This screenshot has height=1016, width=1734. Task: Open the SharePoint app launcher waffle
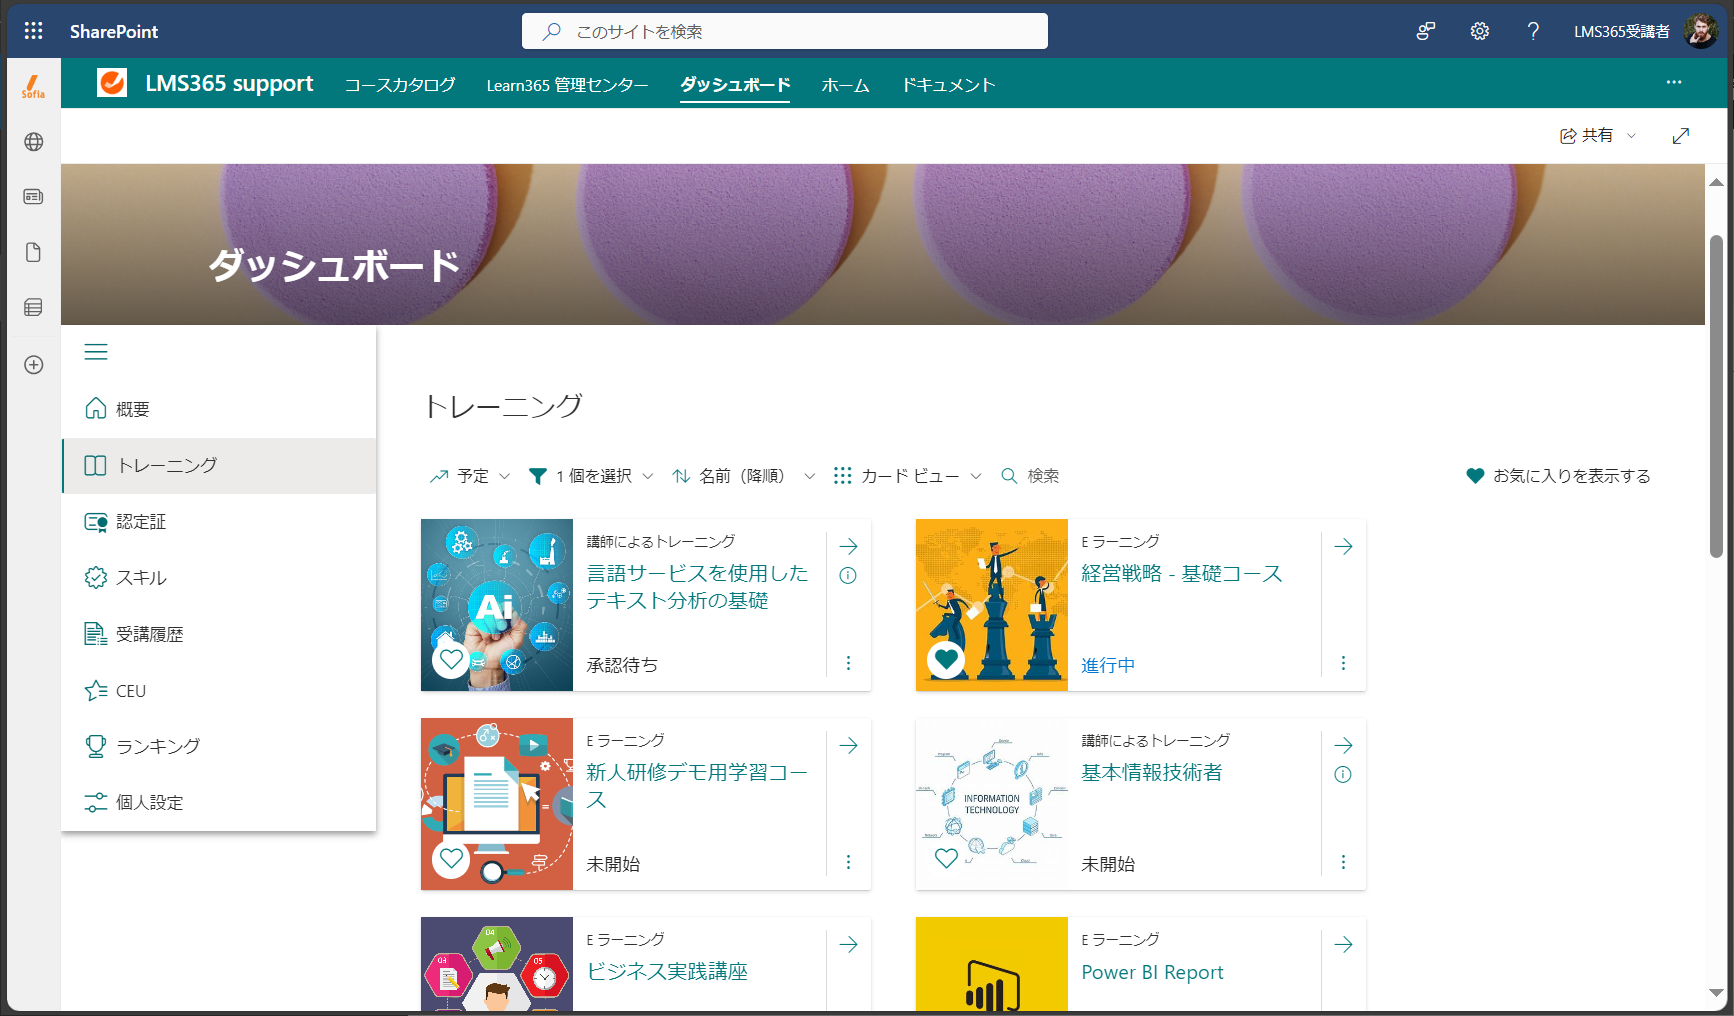pos(33,31)
